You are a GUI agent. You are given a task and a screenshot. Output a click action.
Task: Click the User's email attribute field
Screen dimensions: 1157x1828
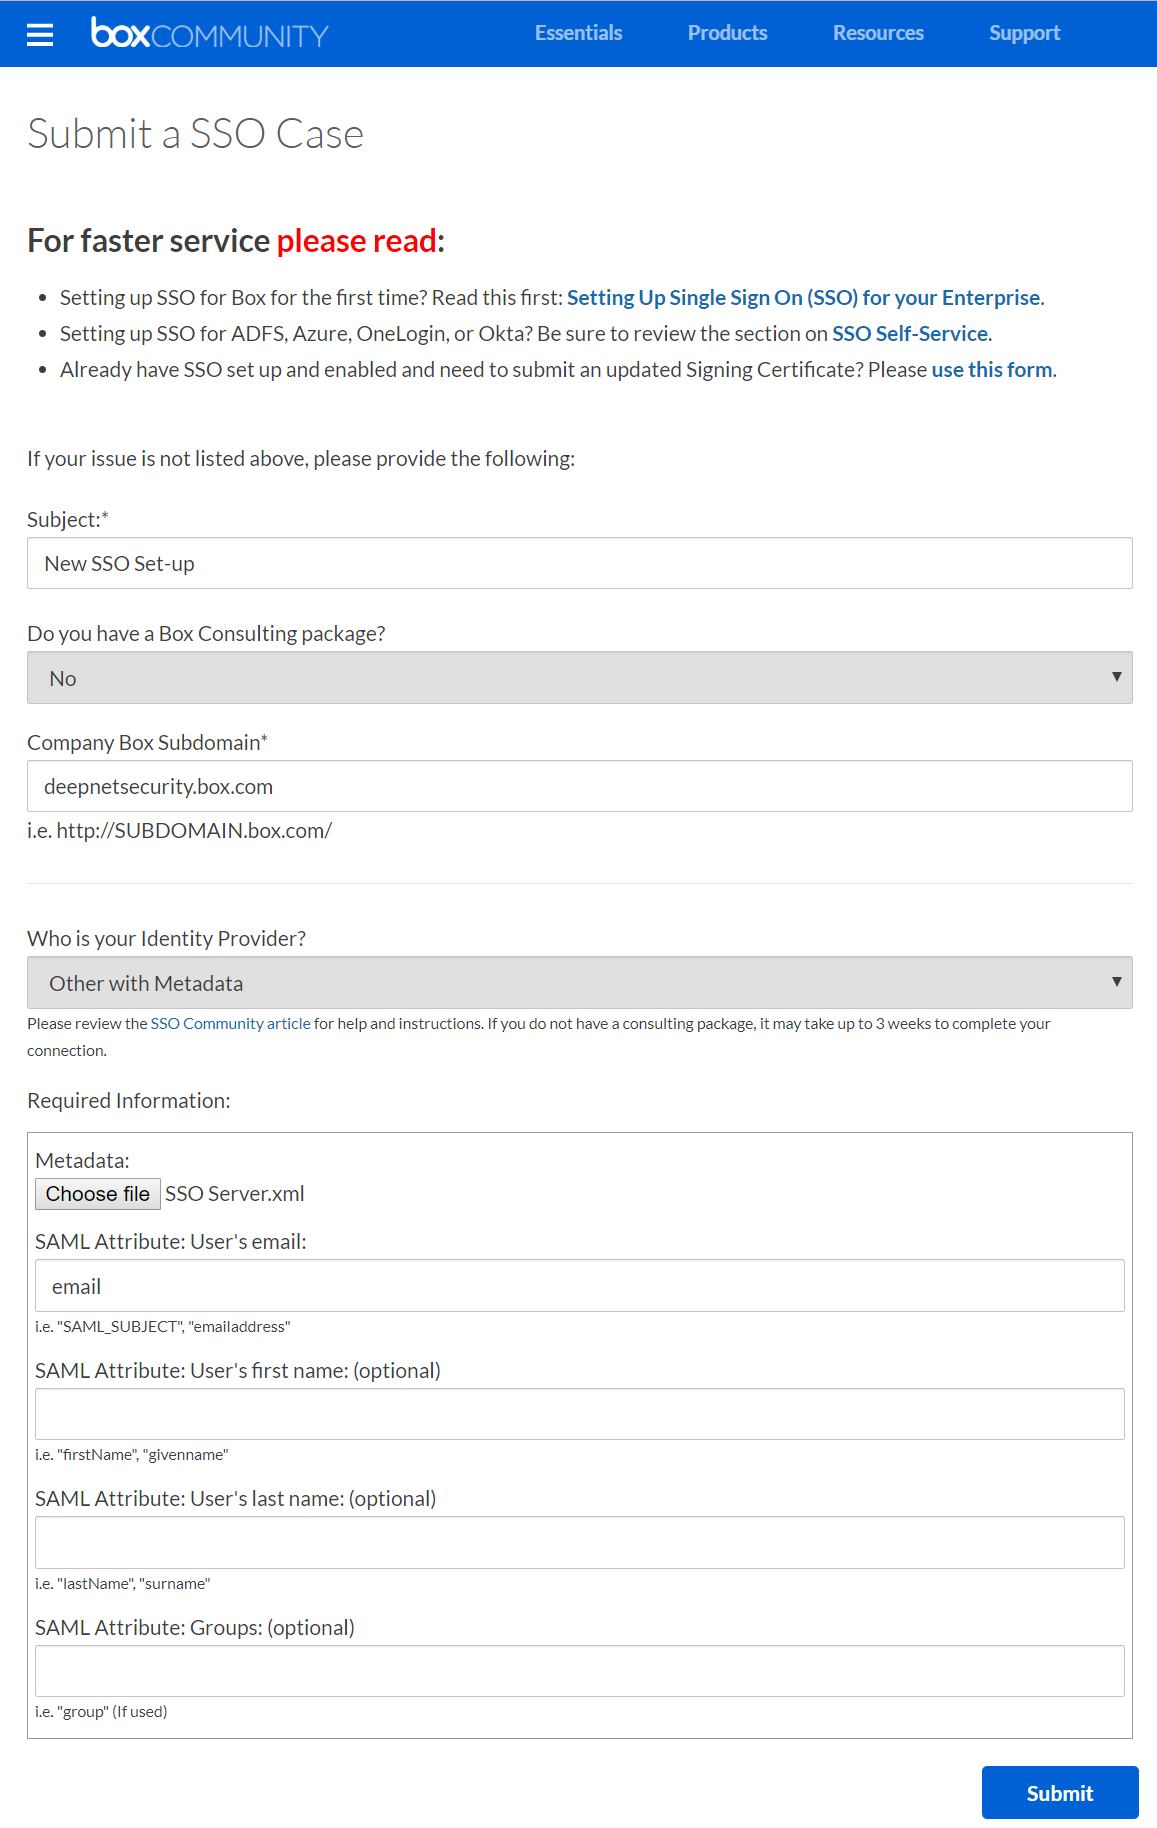(x=579, y=1286)
